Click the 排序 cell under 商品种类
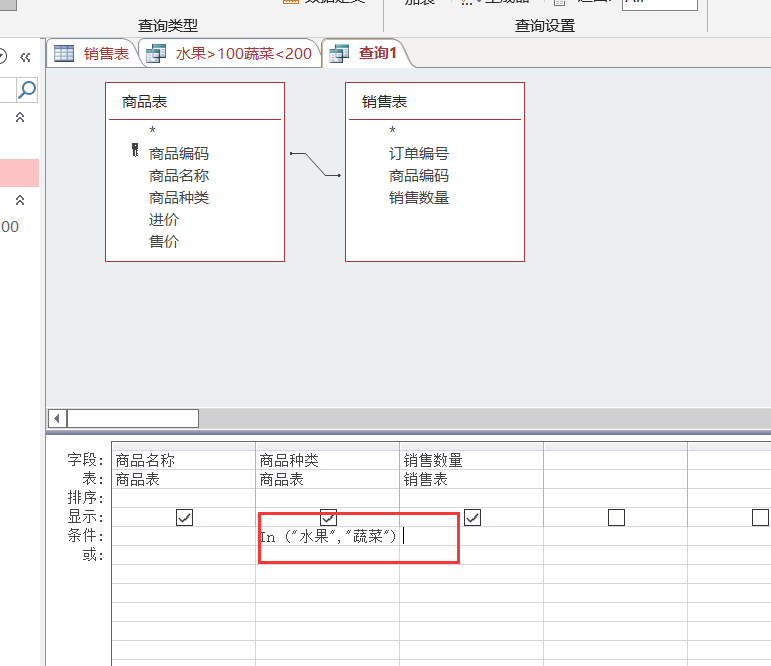The width and height of the screenshot is (771, 666). (x=327, y=498)
